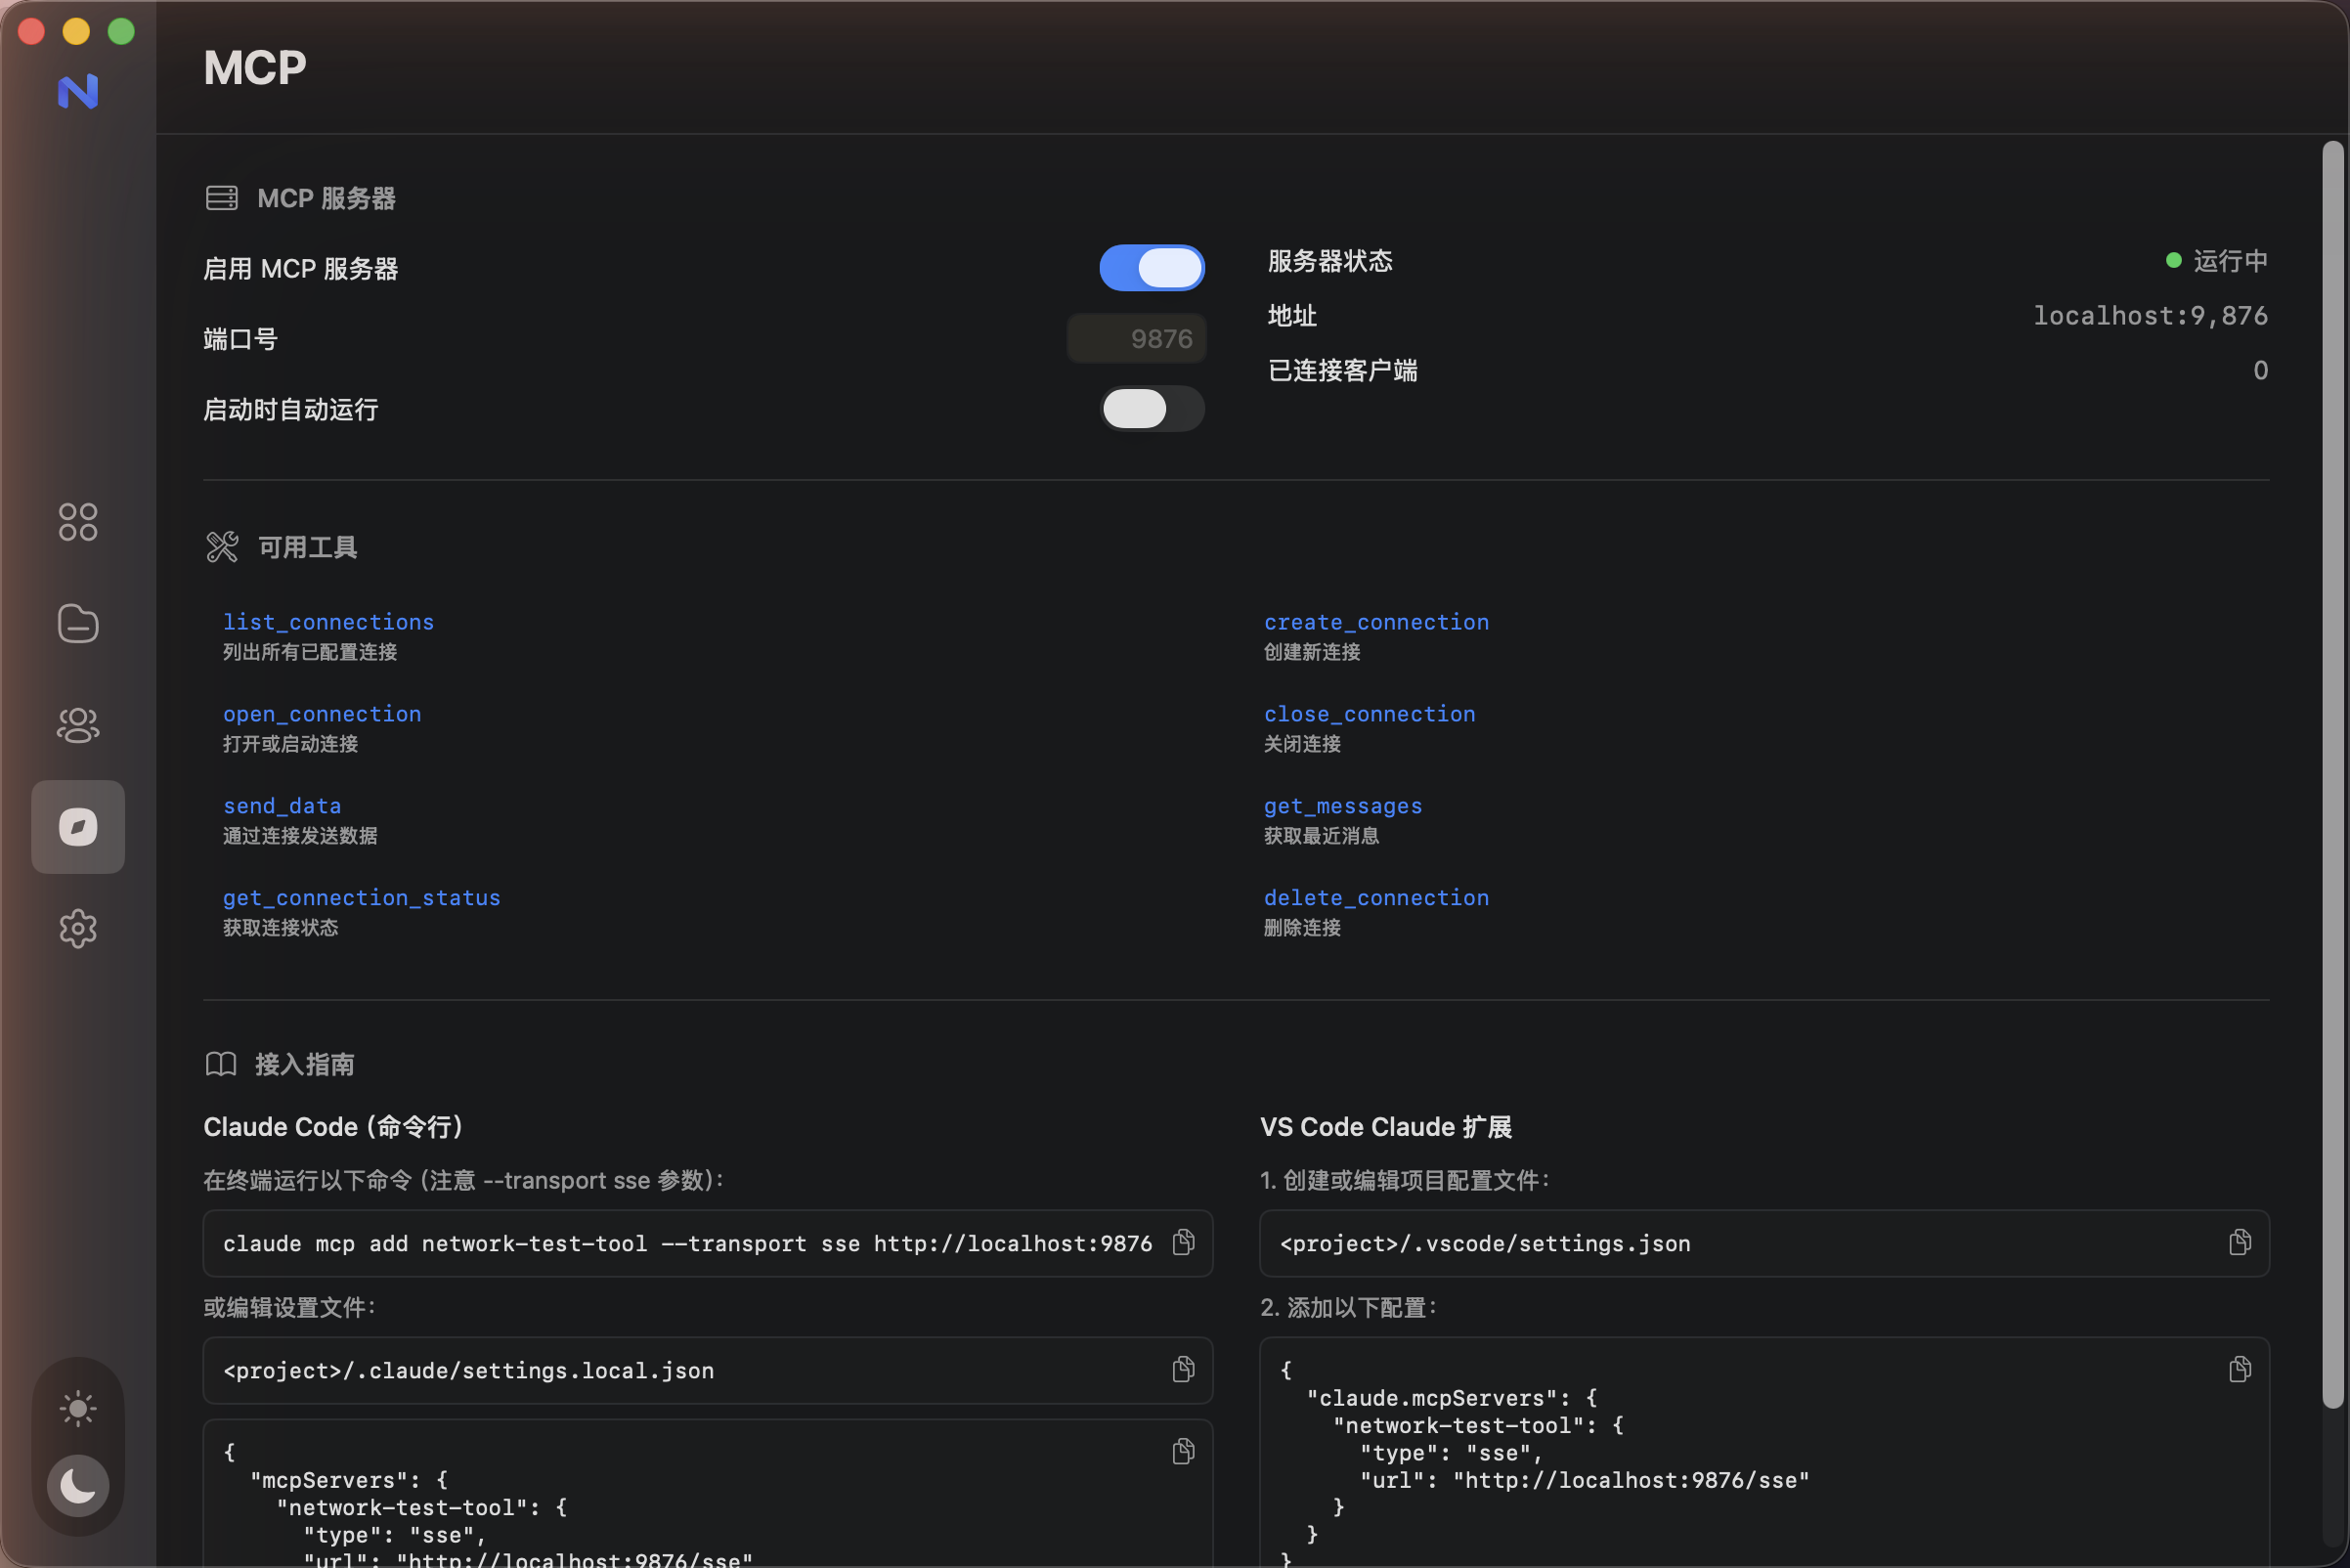Click the get_messages tool
Viewport: 2350px width, 1568px height.
[x=1343, y=806]
